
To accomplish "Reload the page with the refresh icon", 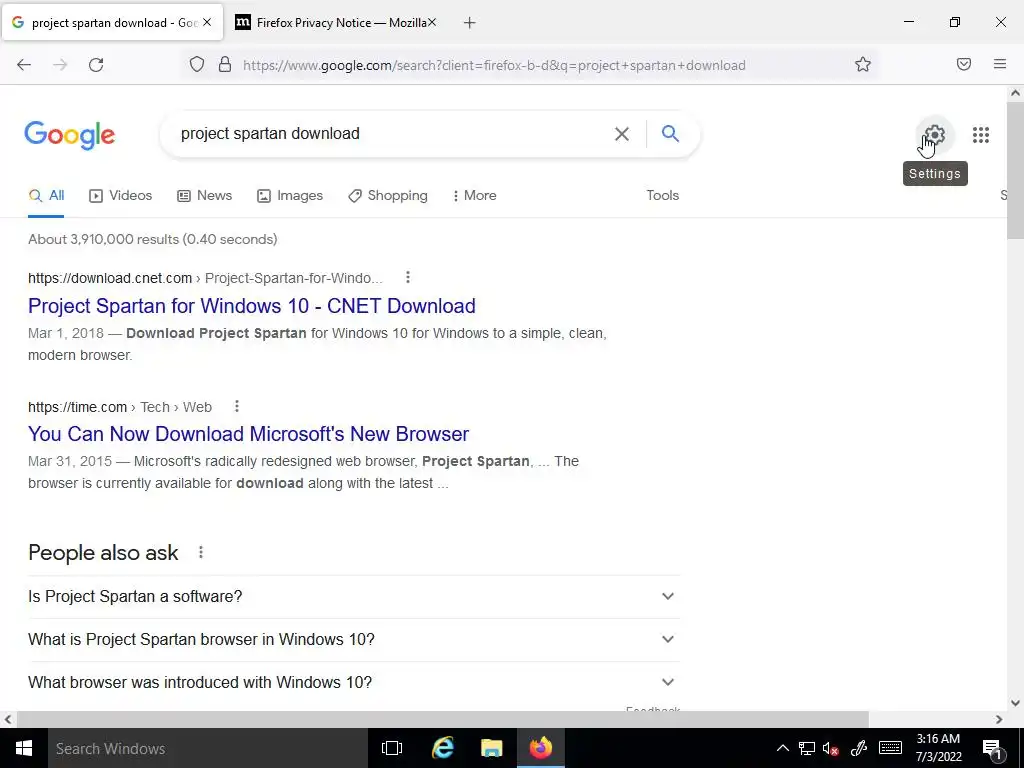I will (x=96, y=65).
